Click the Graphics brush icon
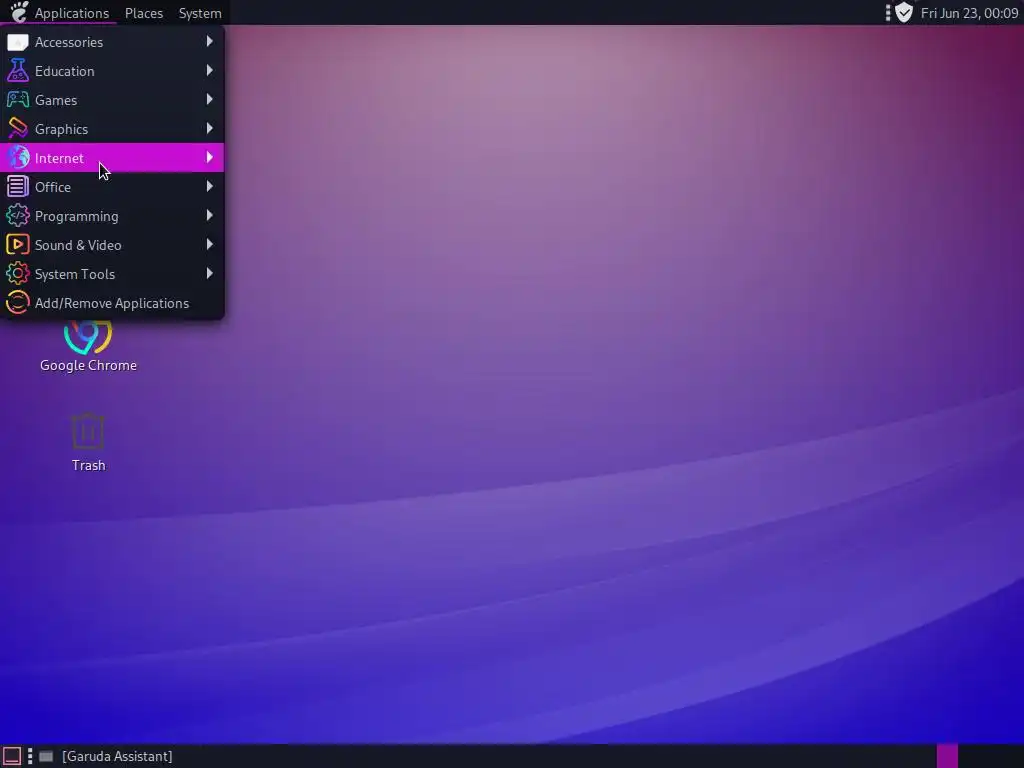This screenshot has height=768, width=1024. (18, 129)
